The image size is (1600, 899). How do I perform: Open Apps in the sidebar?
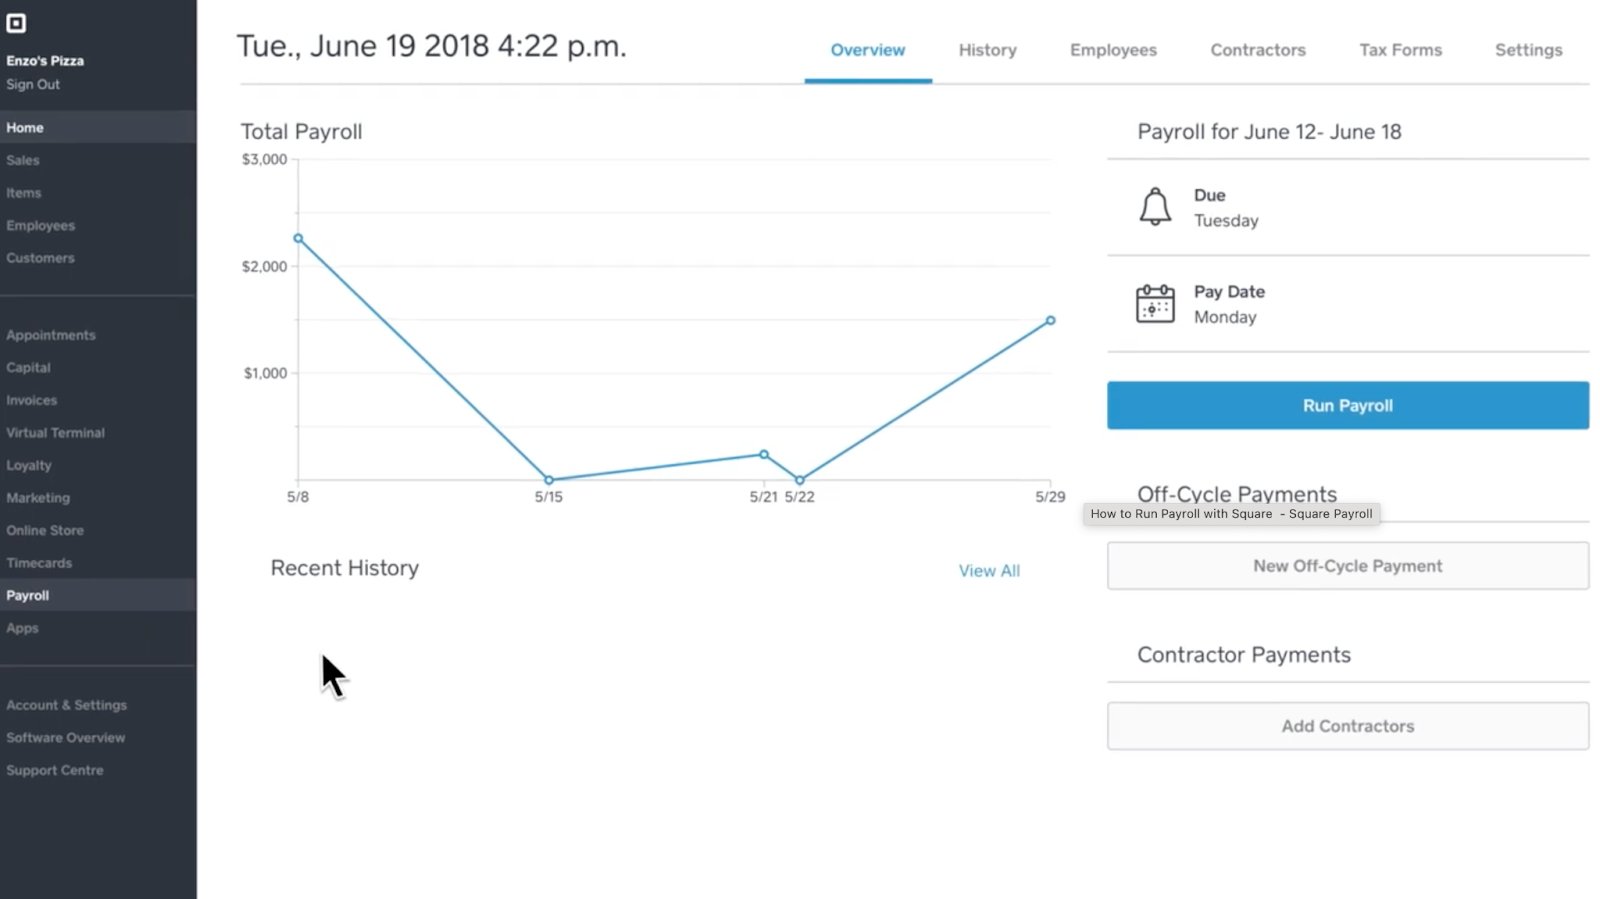pos(22,628)
